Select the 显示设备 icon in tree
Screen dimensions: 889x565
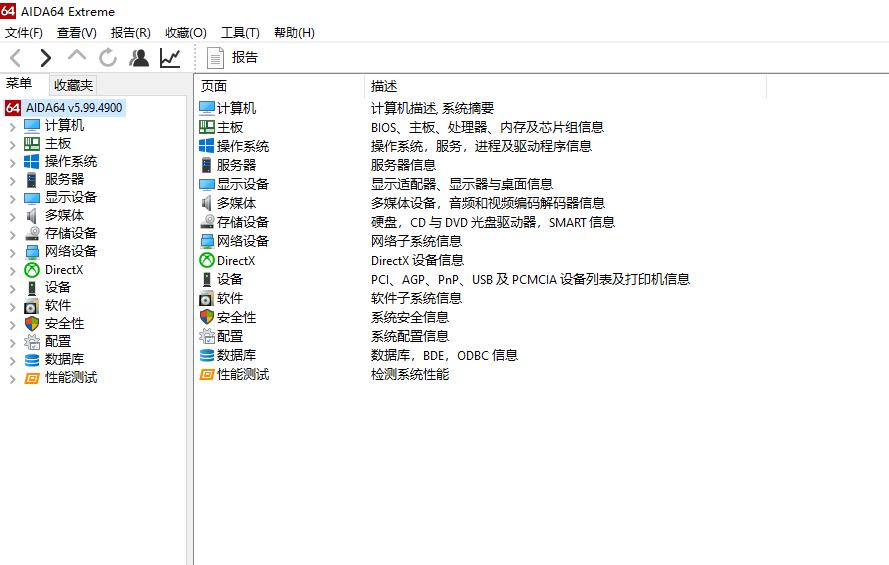coord(32,198)
